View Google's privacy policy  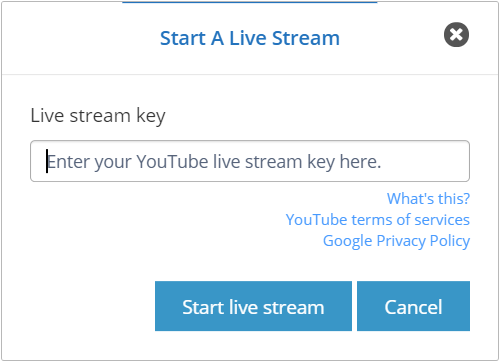[x=396, y=241]
